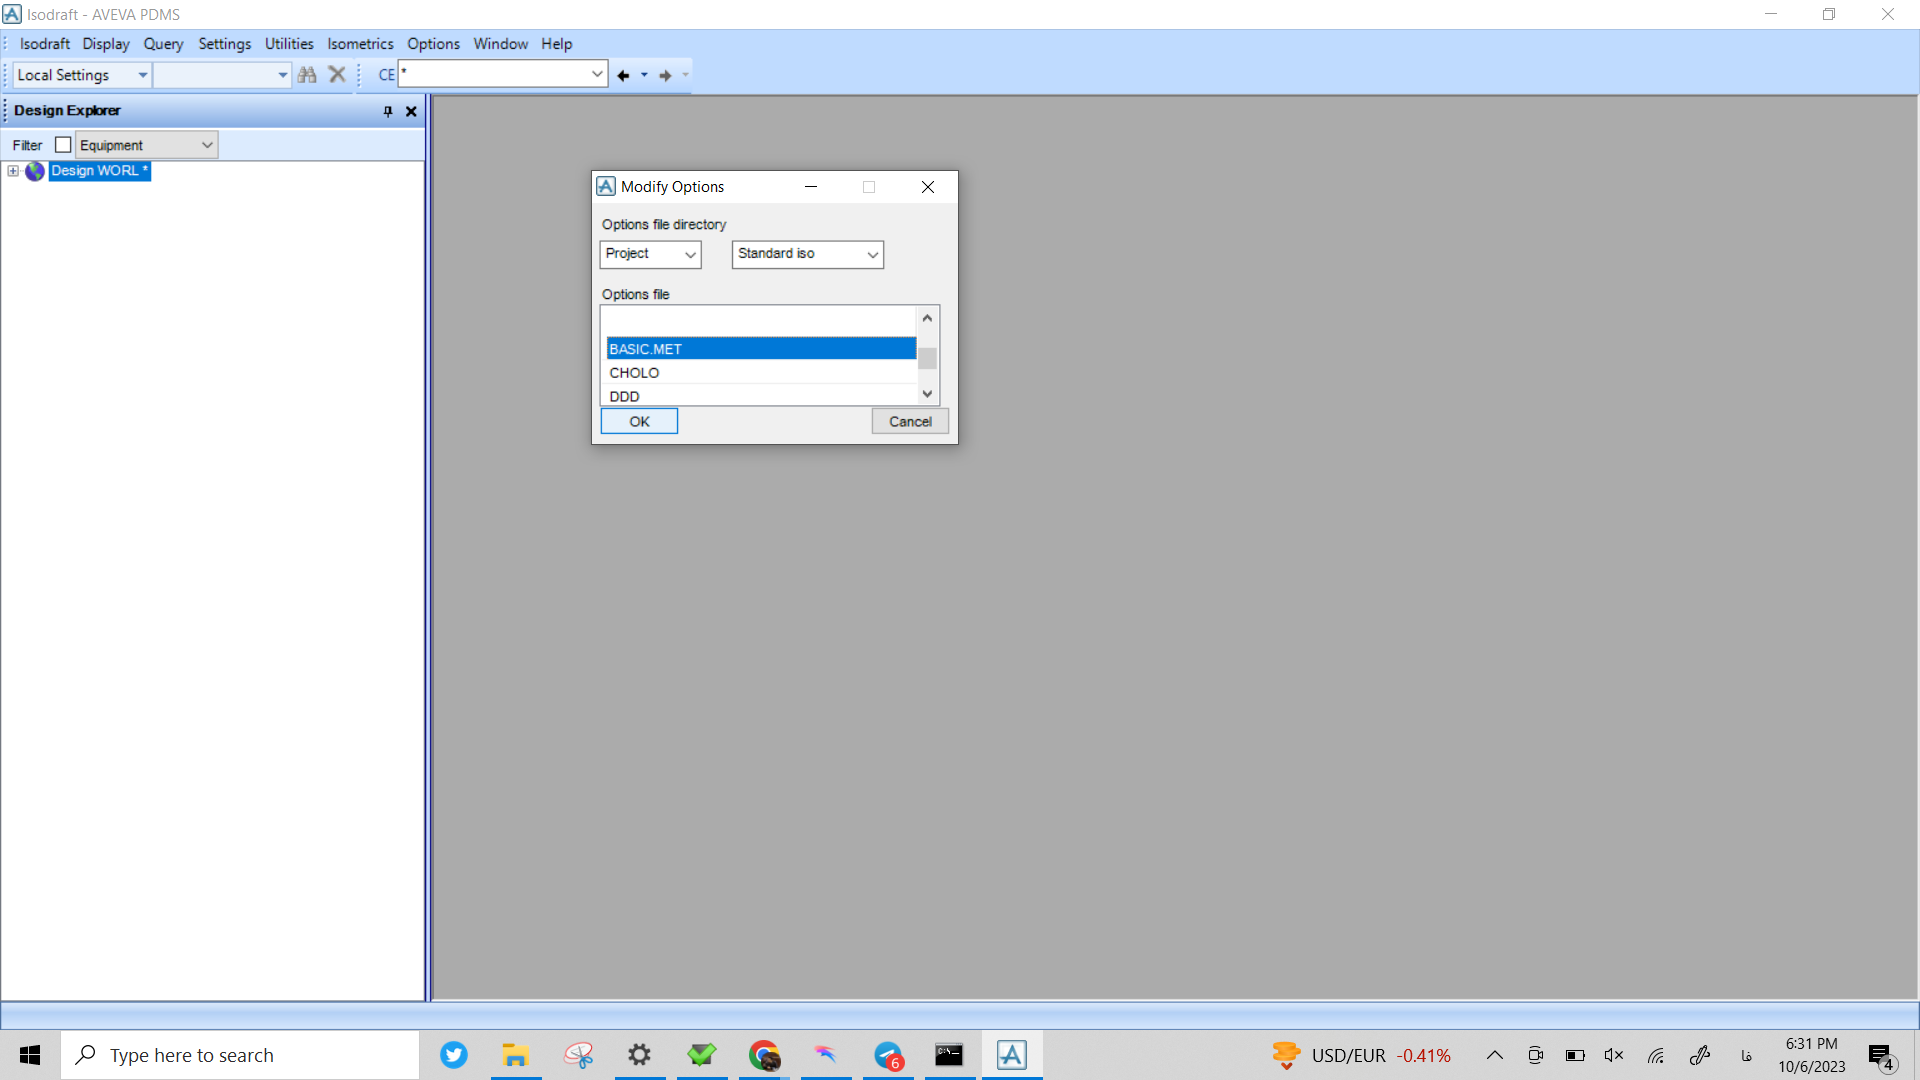The width and height of the screenshot is (1920, 1080).
Task: Click the taskbar search box
Action: [240, 1055]
